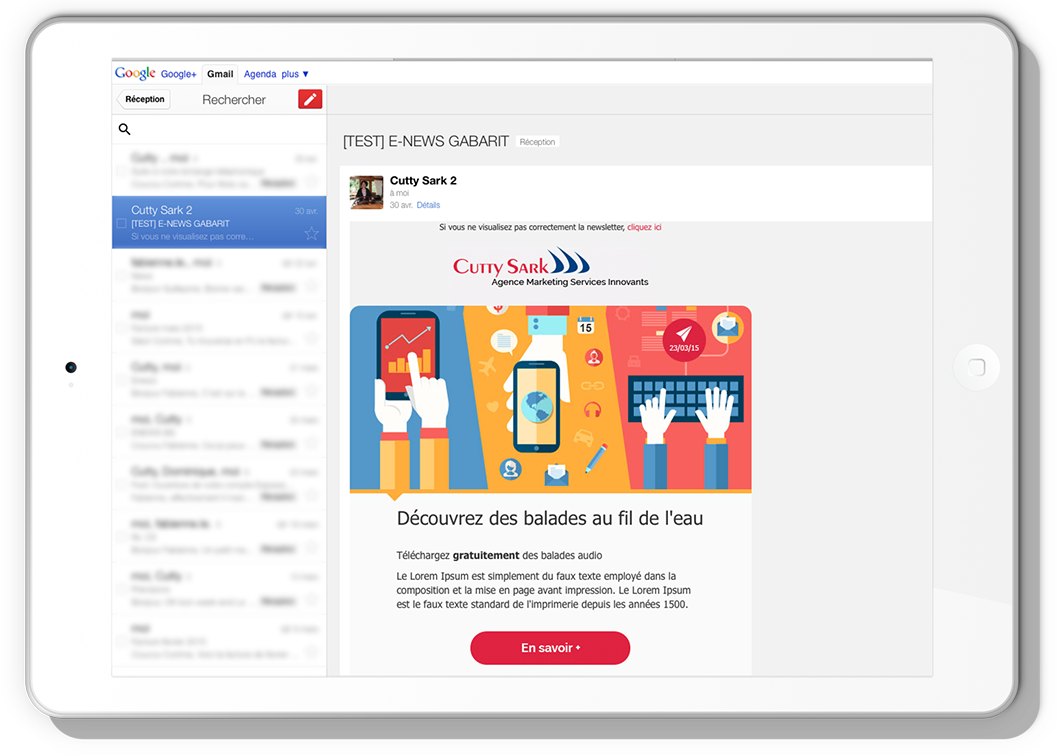Expand the 'plus' dropdown menu
The width and height of the screenshot is (1057, 755).
(295, 74)
